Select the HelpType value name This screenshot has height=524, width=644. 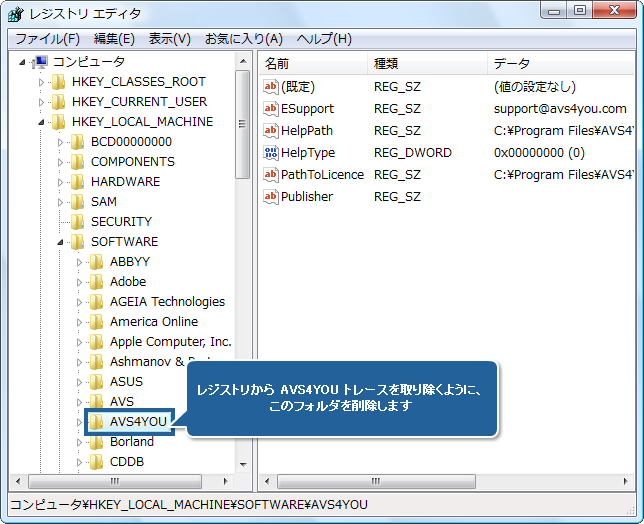(308, 153)
